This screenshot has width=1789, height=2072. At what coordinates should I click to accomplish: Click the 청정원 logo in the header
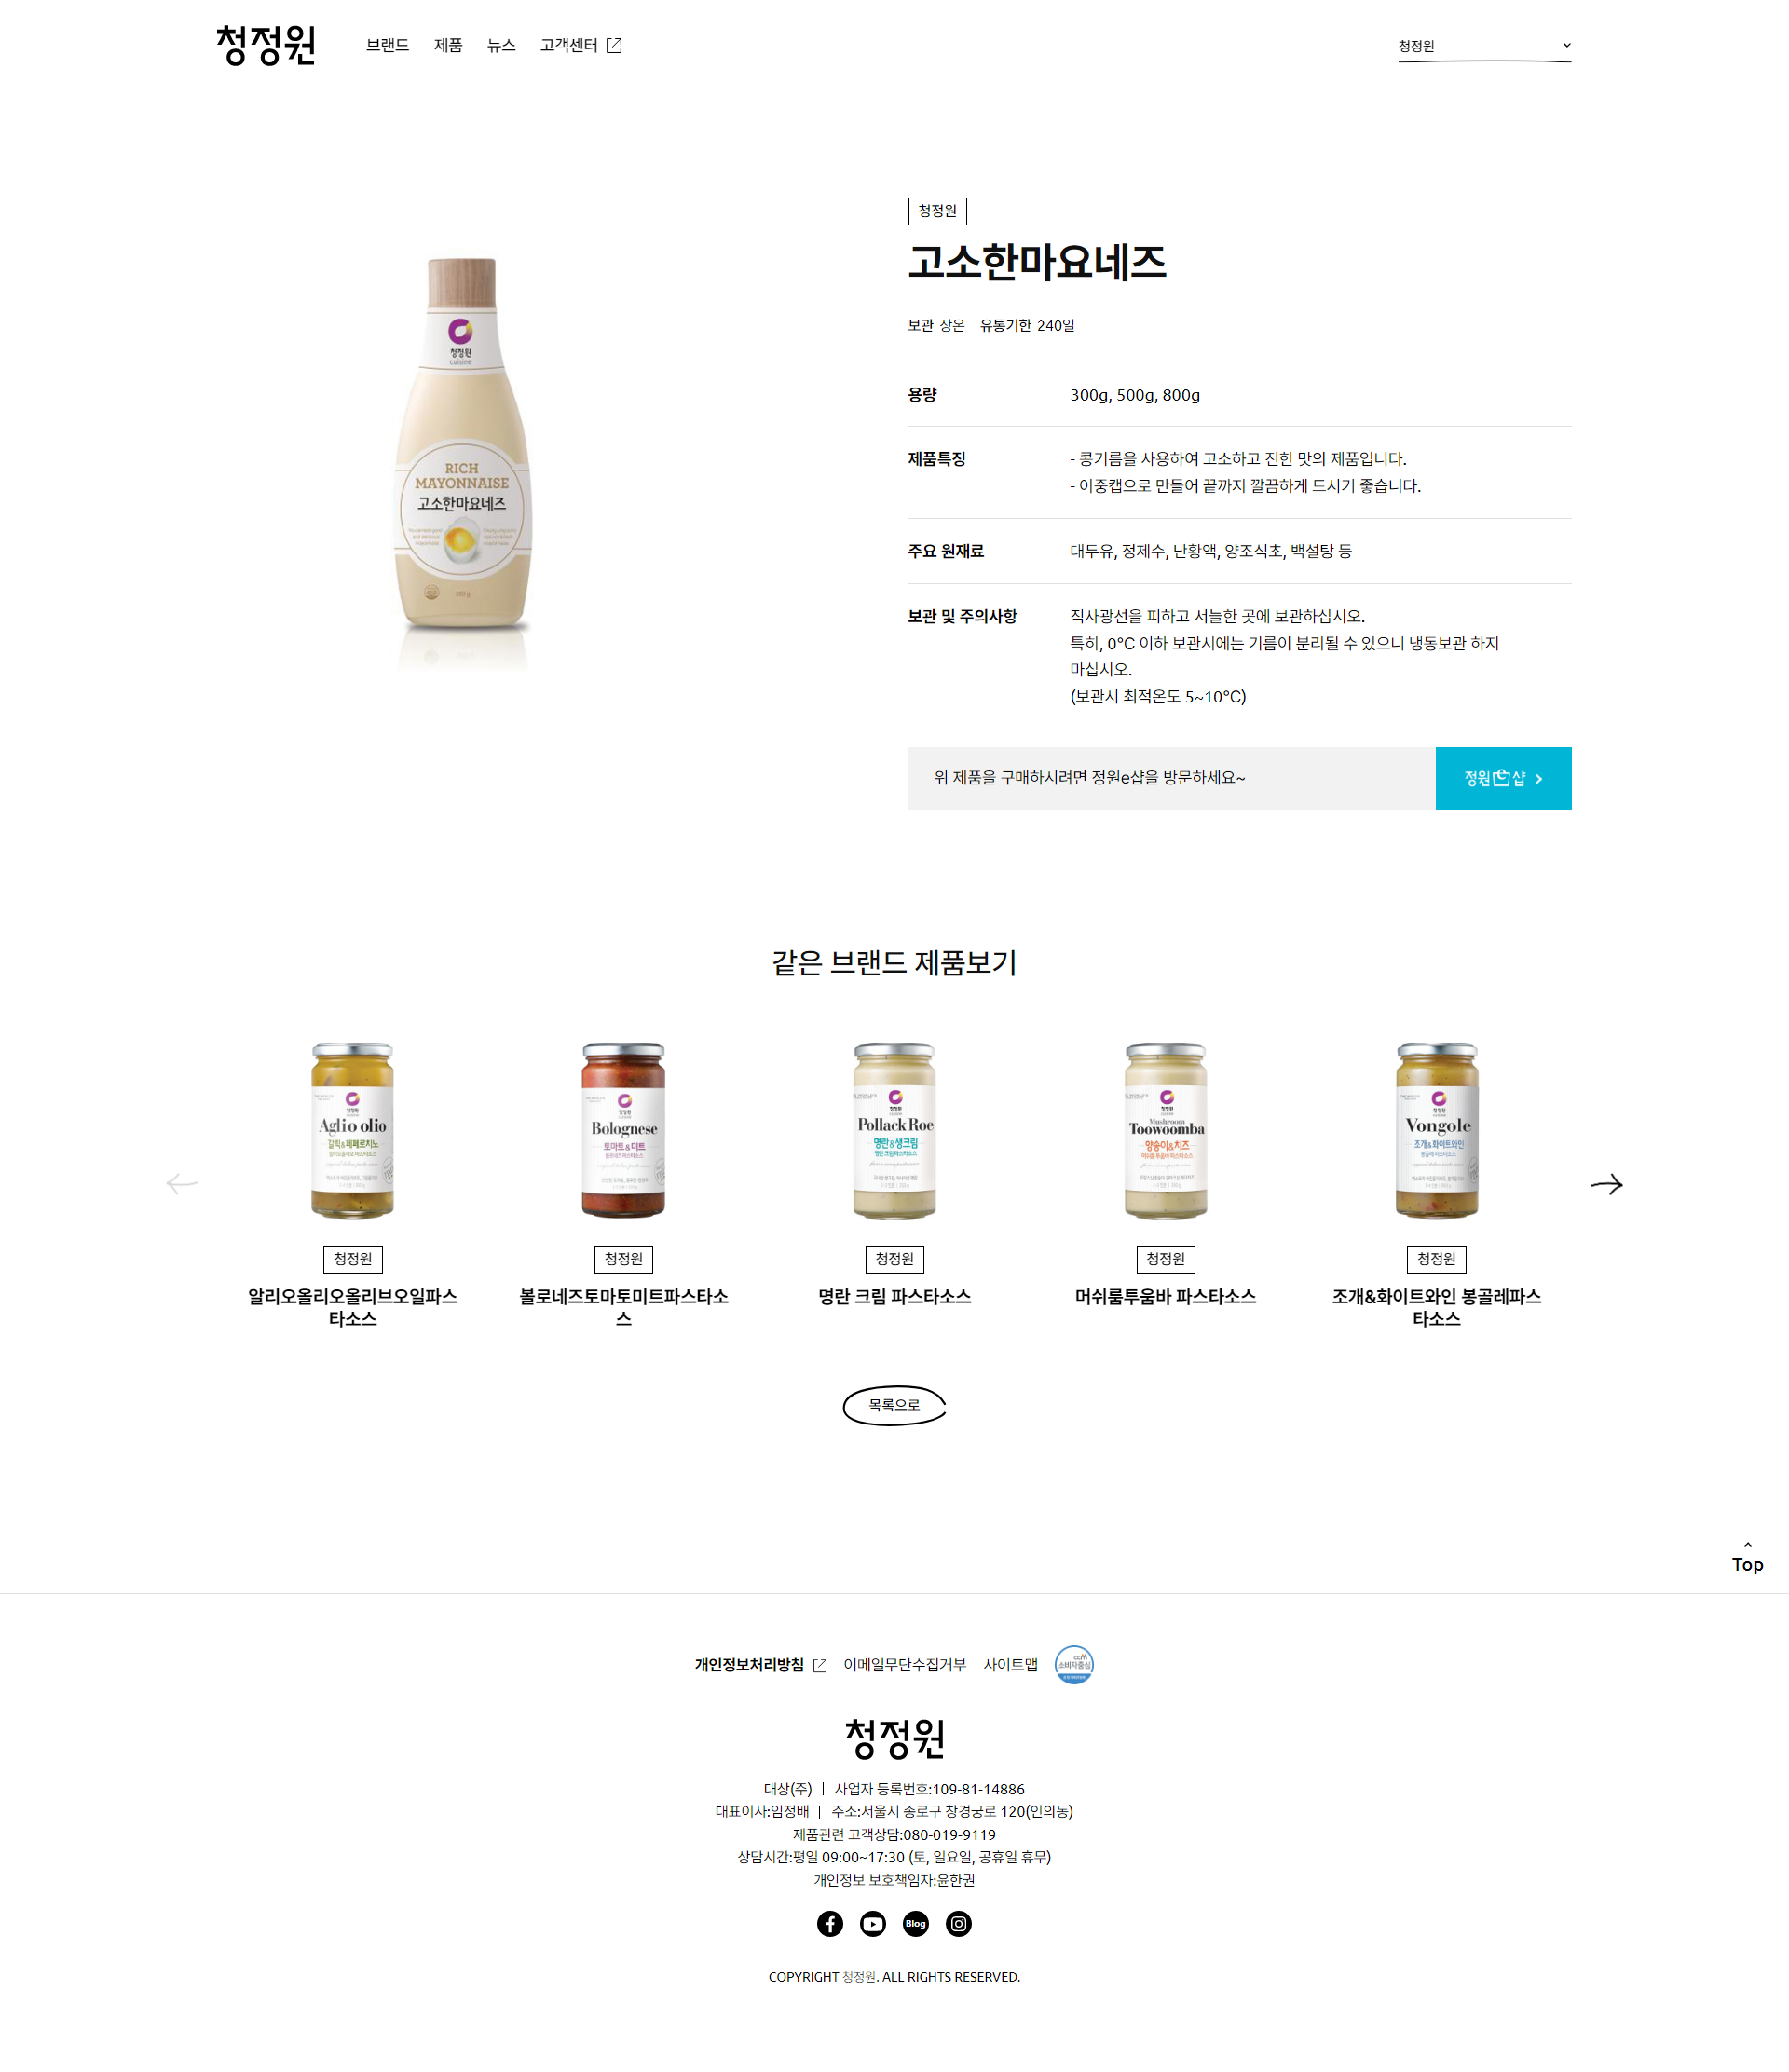pyautogui.click(x=266, y=45)
